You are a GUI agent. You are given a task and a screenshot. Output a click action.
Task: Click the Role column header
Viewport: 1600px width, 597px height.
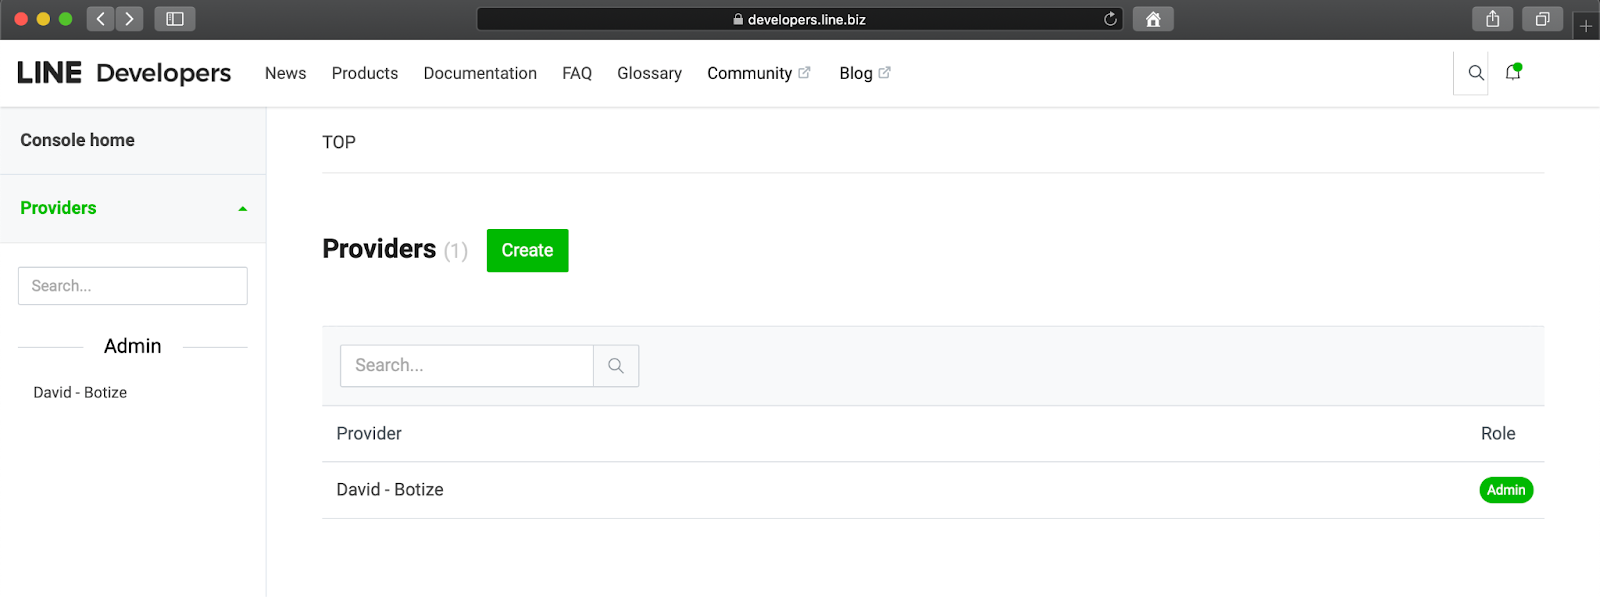point(1498,434)
